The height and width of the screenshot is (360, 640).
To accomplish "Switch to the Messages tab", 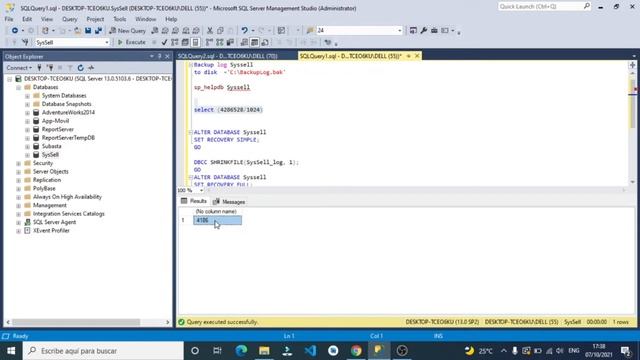I will (x=229, y=202).
